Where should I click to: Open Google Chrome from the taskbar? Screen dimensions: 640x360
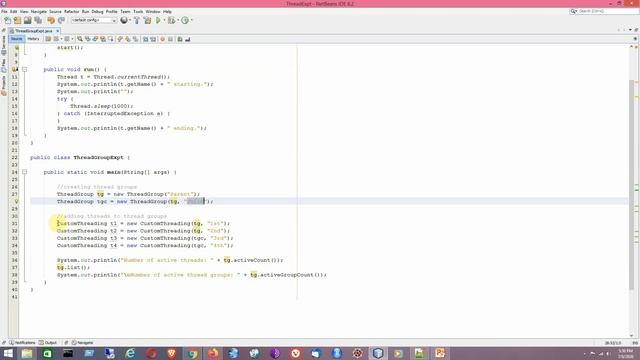click(x=192, y=353)
